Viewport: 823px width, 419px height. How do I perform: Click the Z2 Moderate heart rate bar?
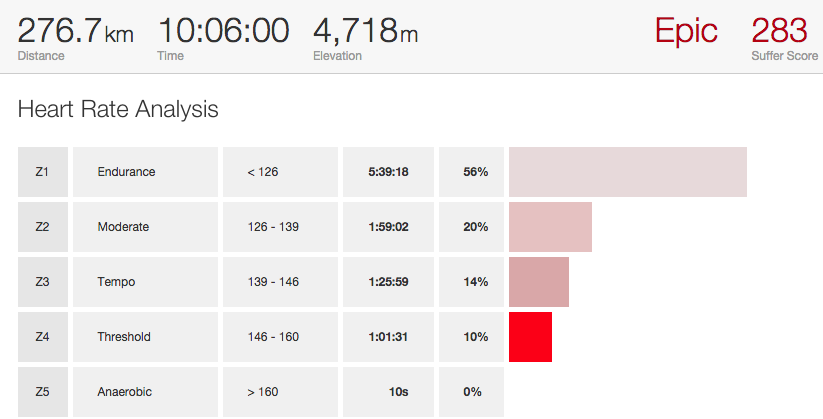[x=550, y=227]
